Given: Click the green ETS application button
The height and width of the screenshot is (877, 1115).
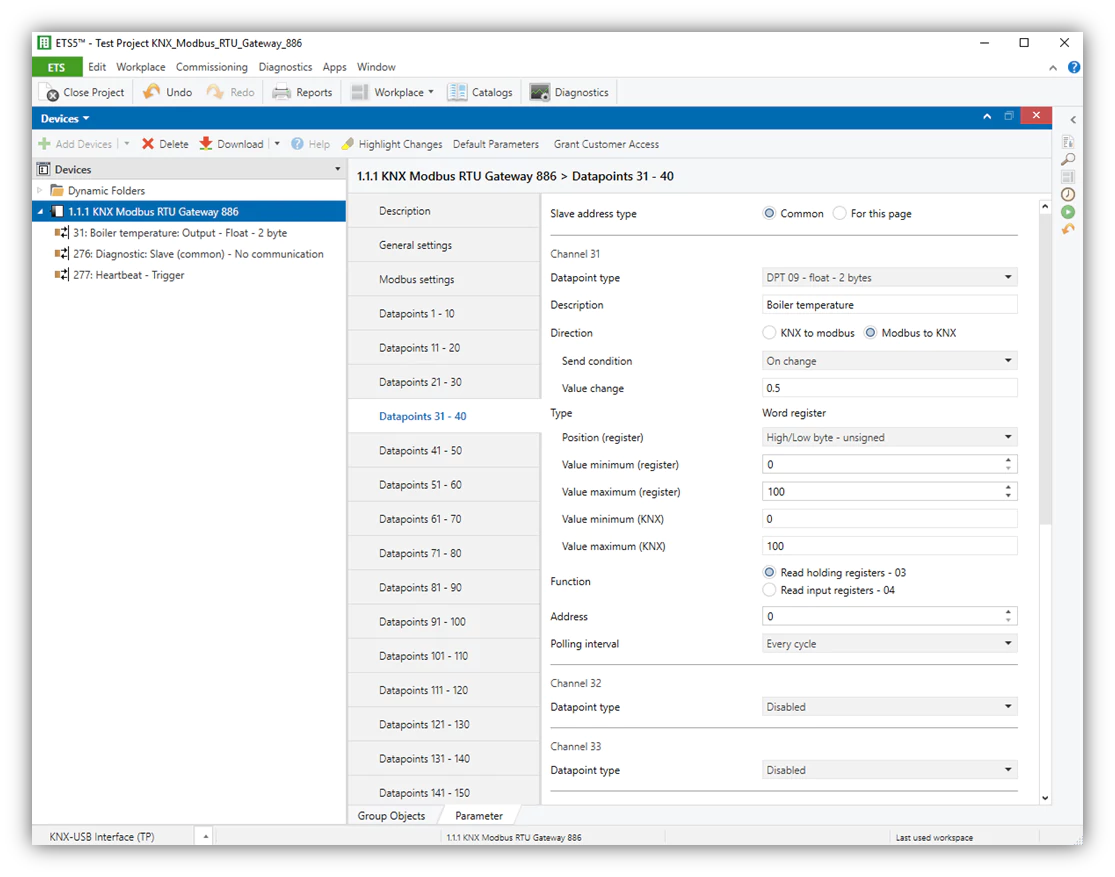Looking at the screenshot, I should (56, 67).
